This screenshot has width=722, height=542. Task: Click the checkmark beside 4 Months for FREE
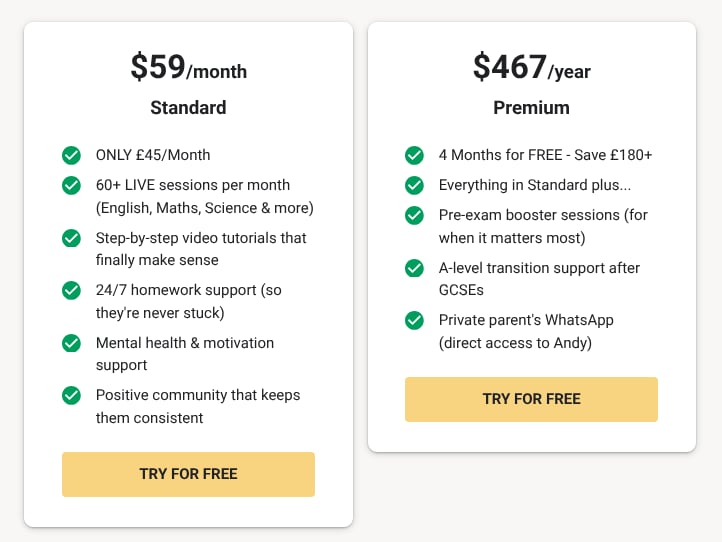(414, 155)
